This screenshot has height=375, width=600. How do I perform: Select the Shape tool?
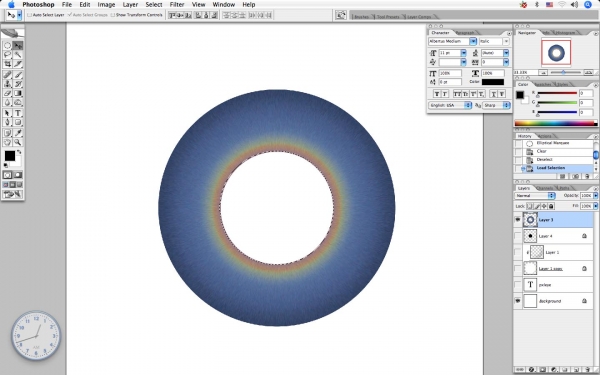coord(18,122)
